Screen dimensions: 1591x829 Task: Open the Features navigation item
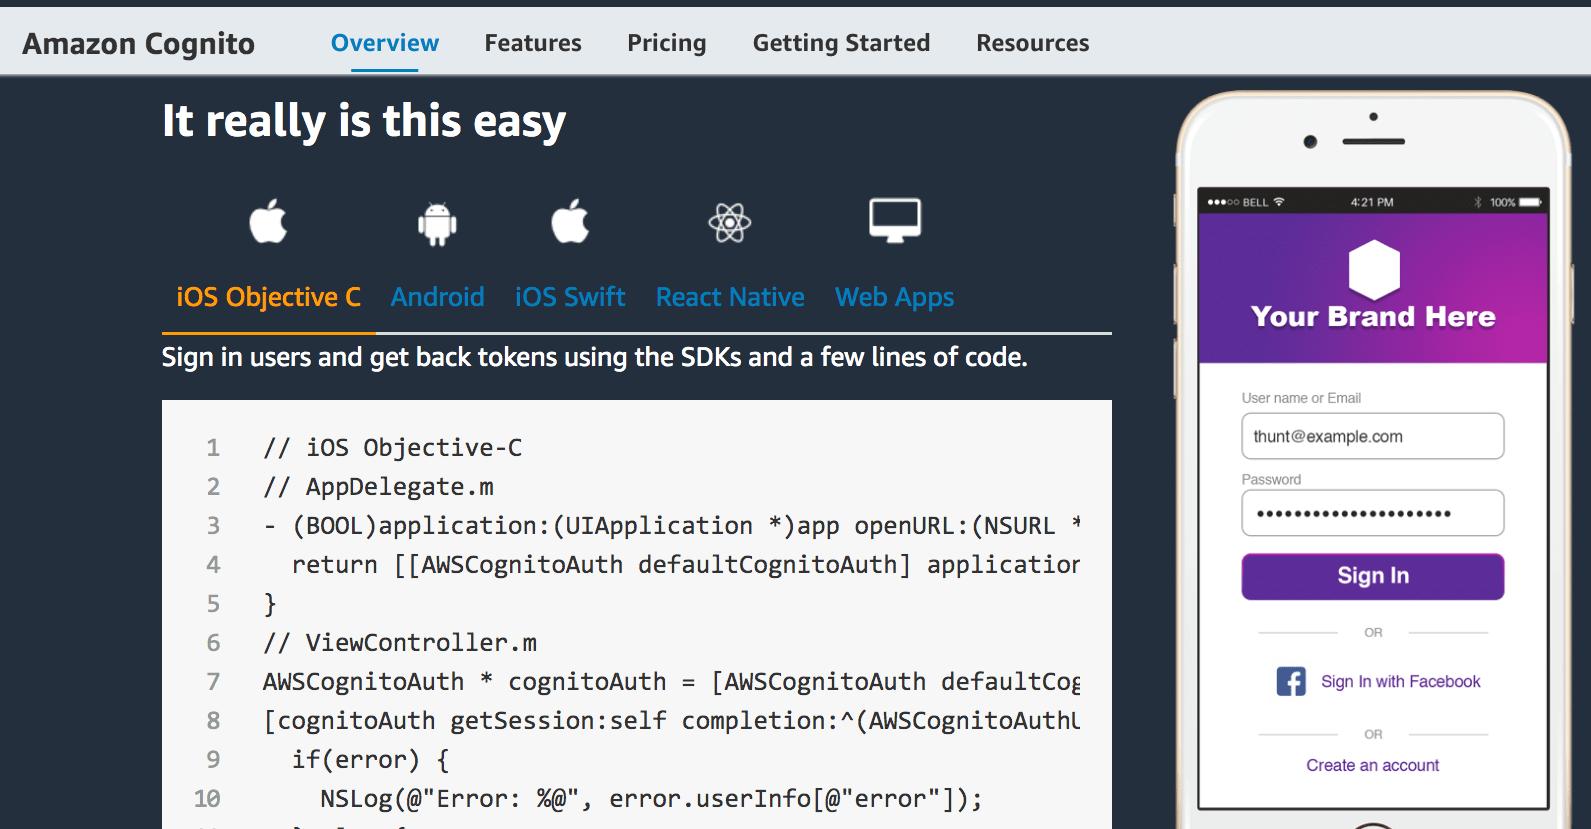click(x=533, y=43)
